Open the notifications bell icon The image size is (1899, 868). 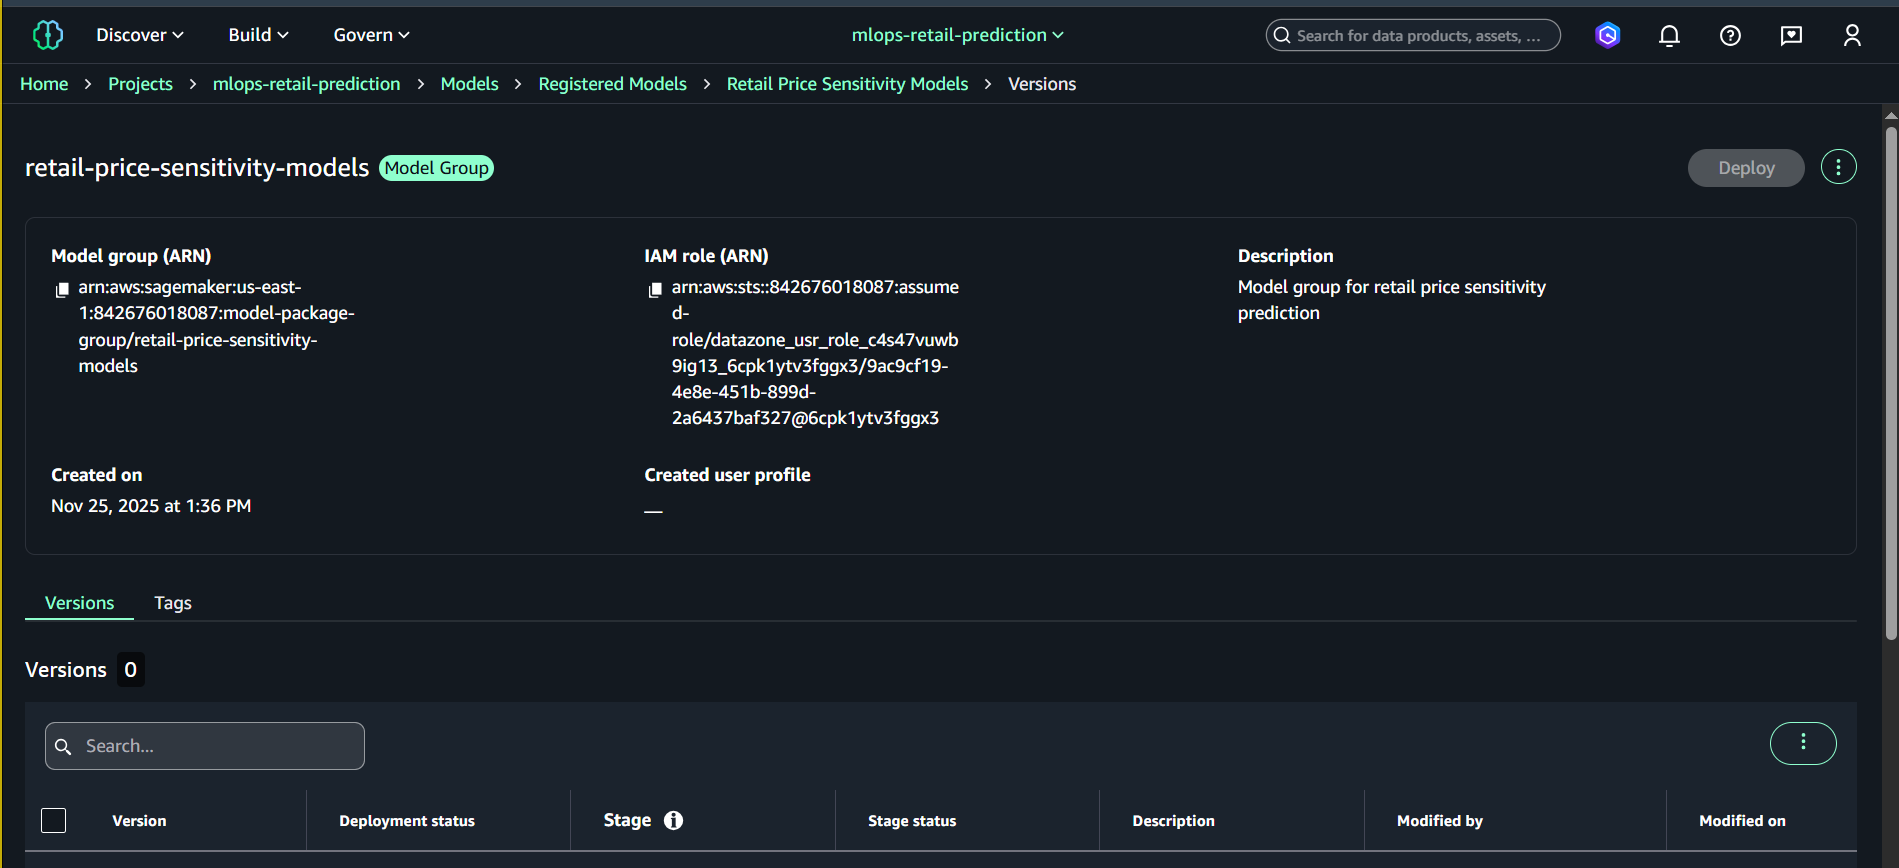(x=1669, y=35)
